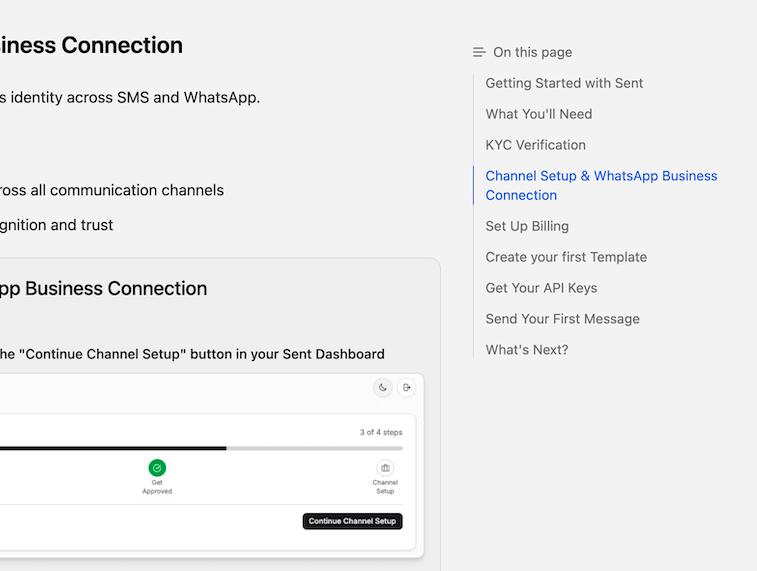Image resolution: width=757 pixels, height=571 pixels.
Task: Toggle dark mode moon icon
Action: (383, 388)
